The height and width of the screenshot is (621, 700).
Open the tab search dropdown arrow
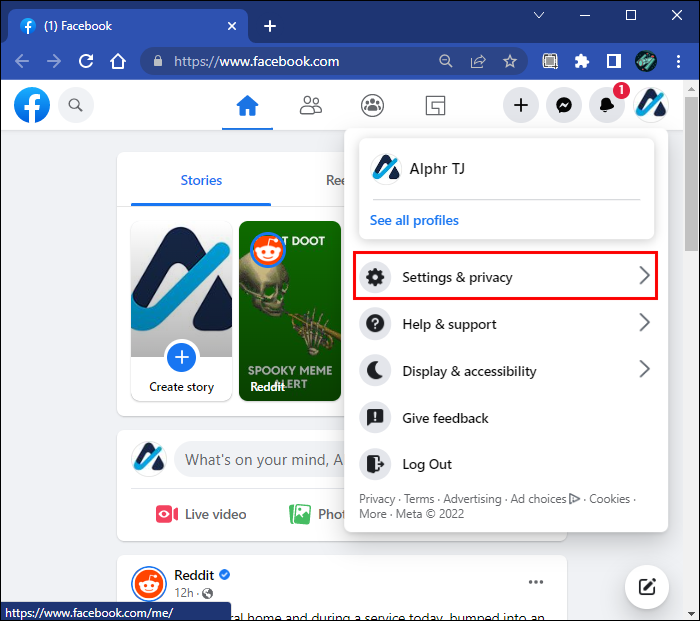click(x=539, y=15)
